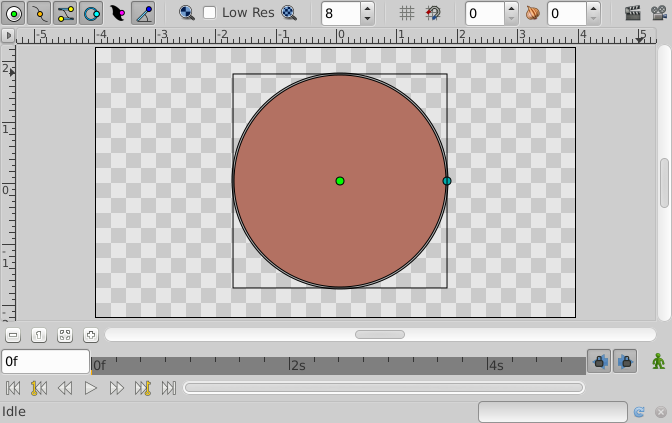
Task: Click the 2s mark on the timeline
Action: pos(297,366)
